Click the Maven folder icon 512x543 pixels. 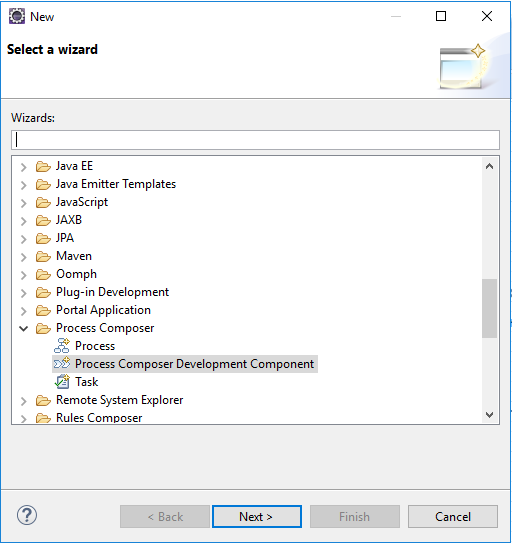click(x=43, y=256)
